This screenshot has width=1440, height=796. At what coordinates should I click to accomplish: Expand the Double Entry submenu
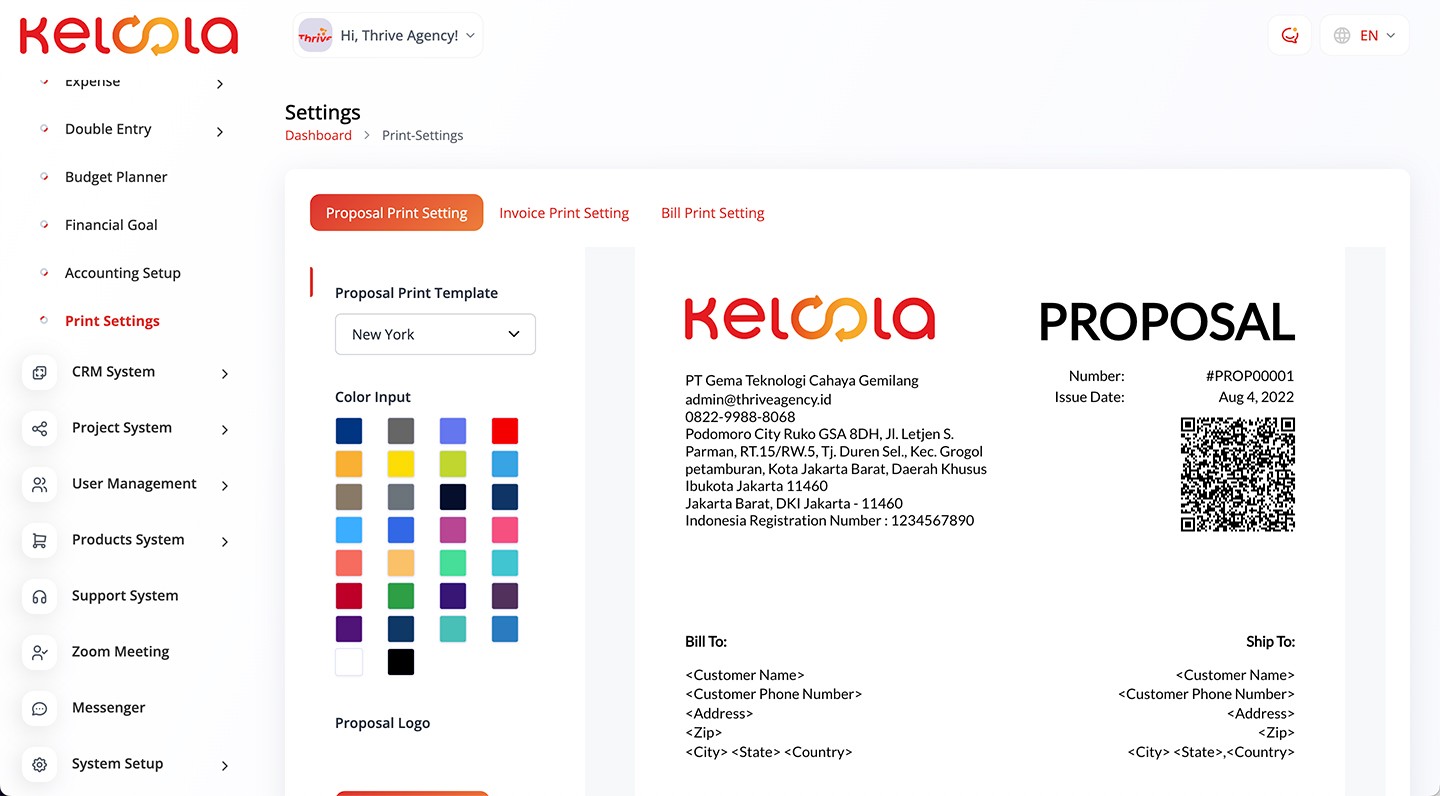pos(219,131)
